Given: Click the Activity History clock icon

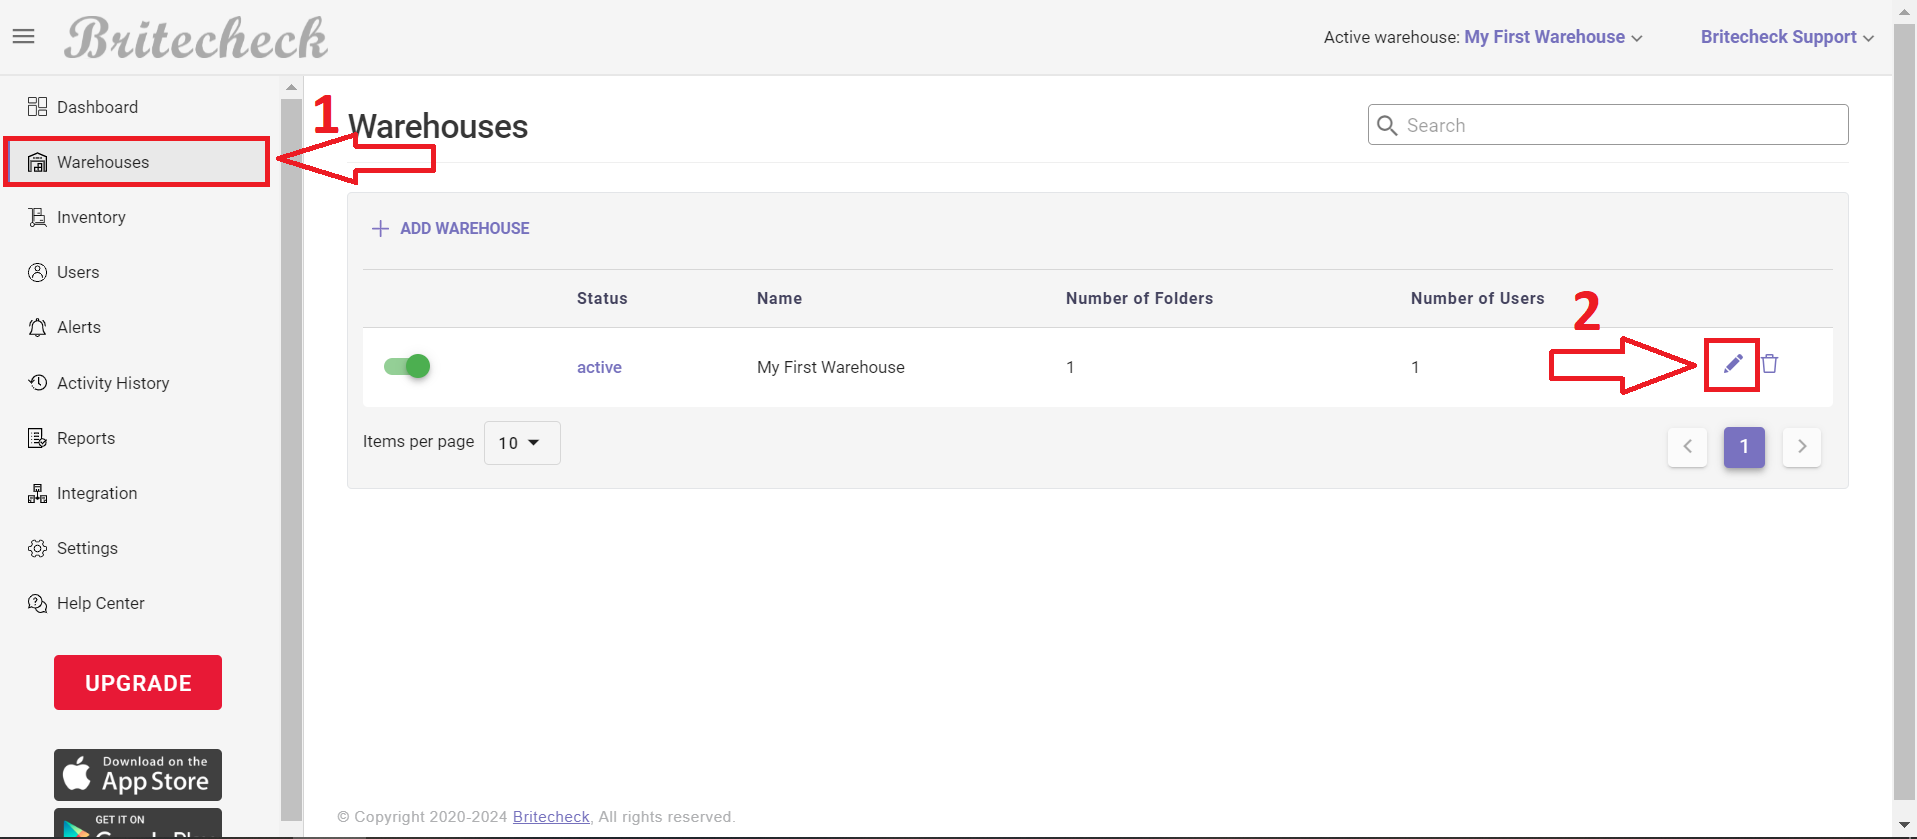Looking at the screenshot, I should (x=37, y=383).
